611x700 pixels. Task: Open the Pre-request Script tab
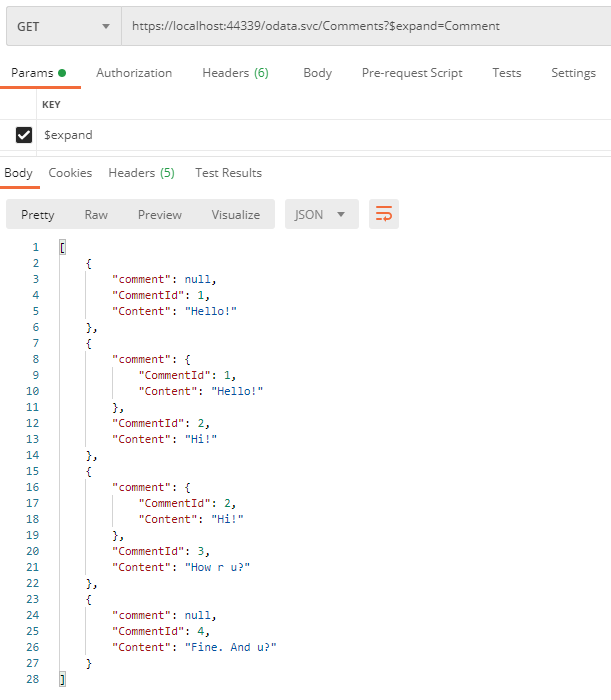pyautogui.click(x=412, y=73)
